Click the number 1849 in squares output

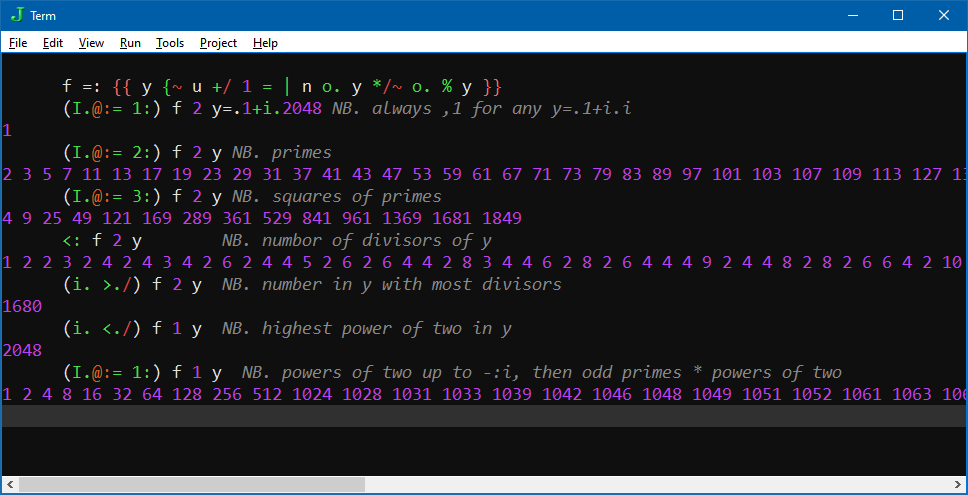502,218
